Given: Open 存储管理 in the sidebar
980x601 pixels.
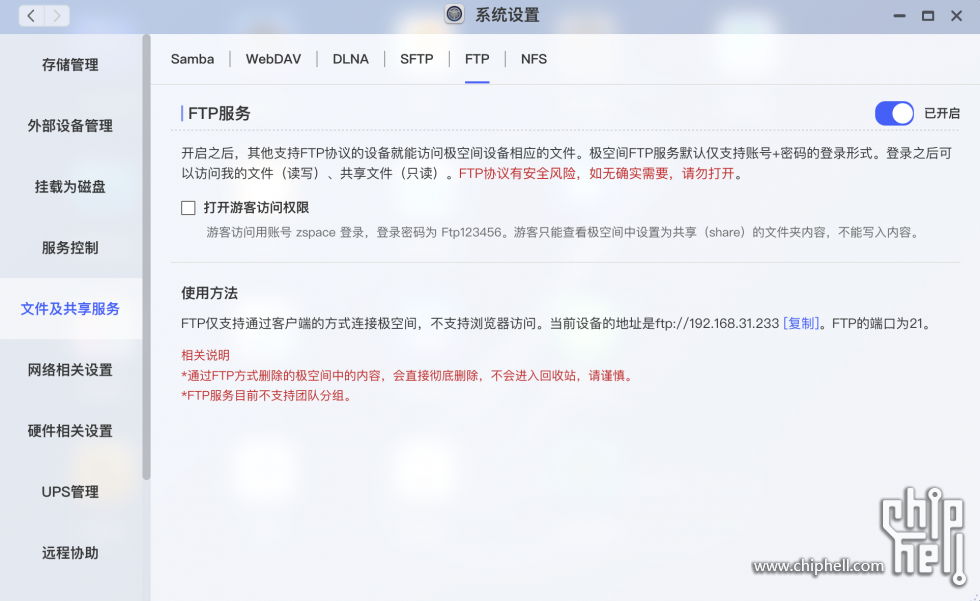Looking at the screenshot, I should [x=70, y=65].
